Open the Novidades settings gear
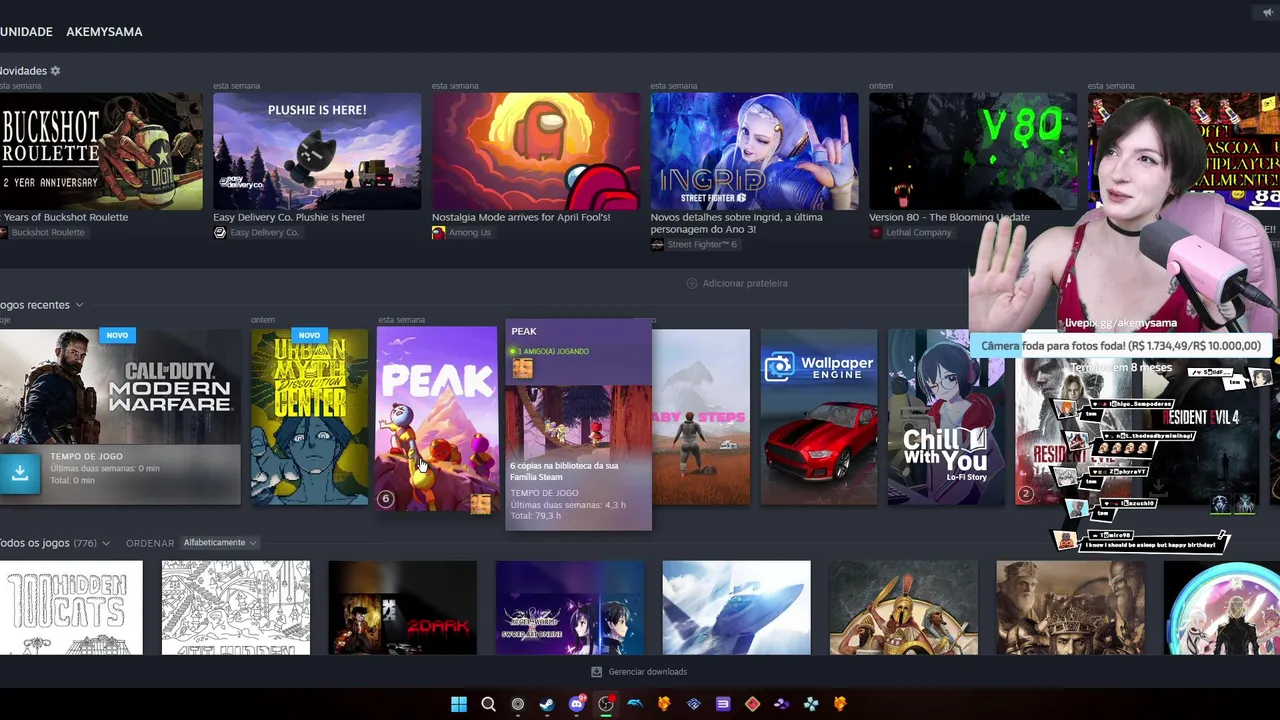1280x720 pixels. point(55,71)
